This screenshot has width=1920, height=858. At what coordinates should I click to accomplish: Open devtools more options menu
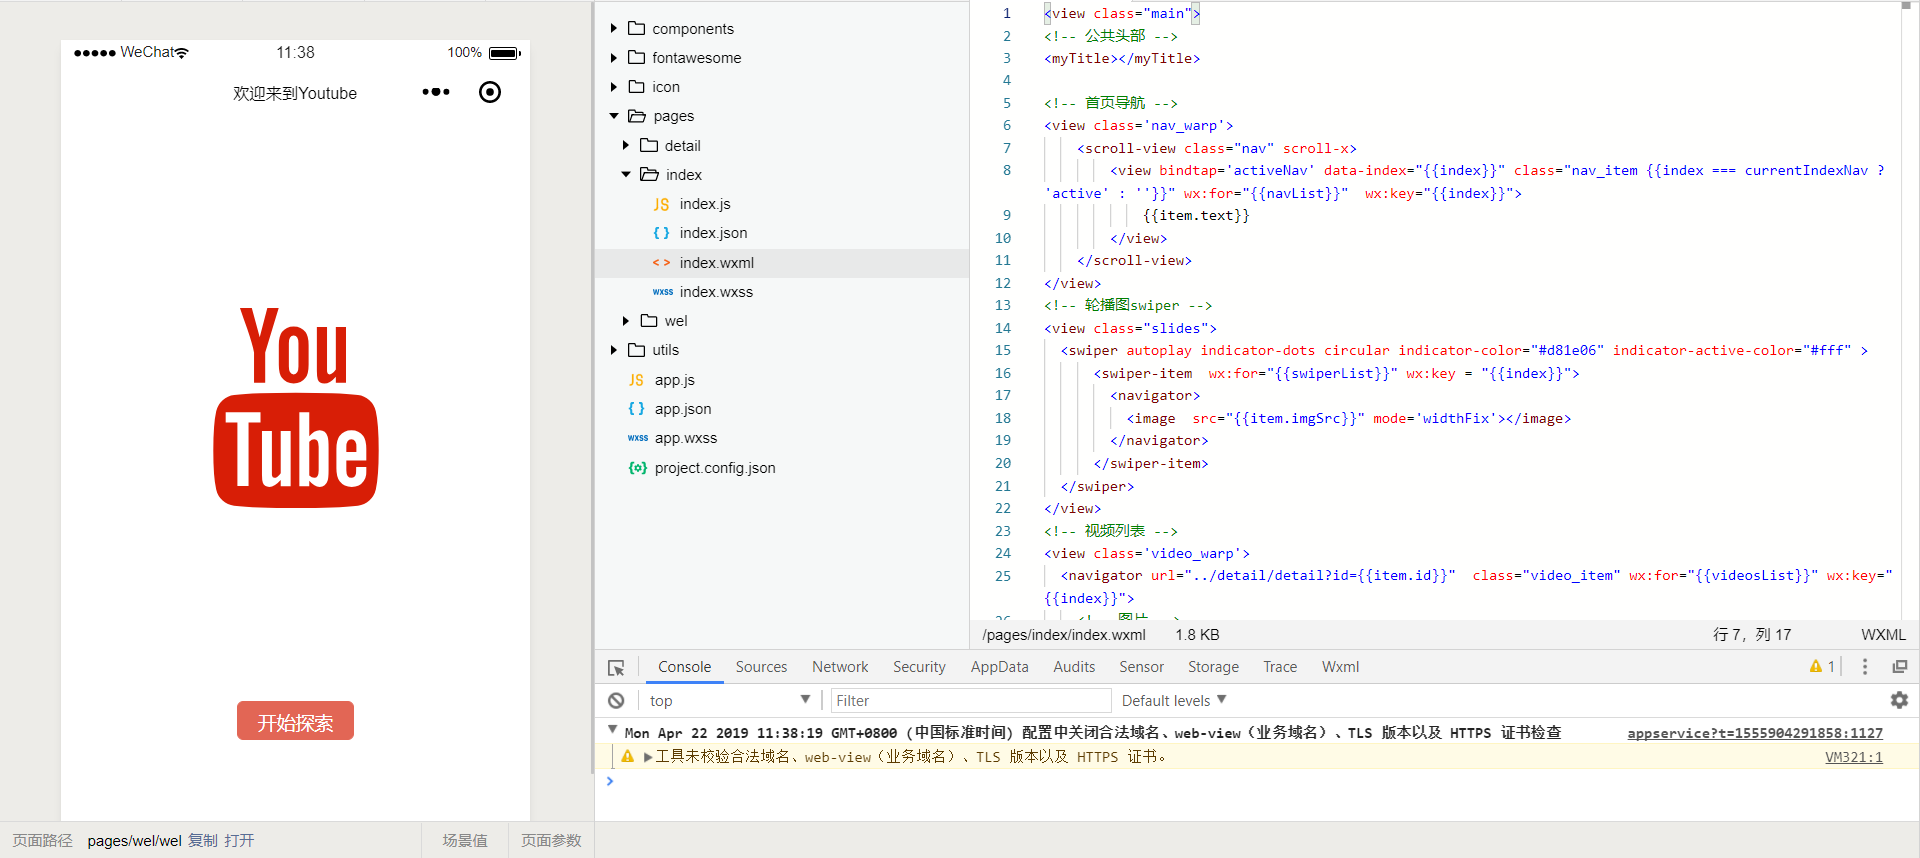pos(1865,667)
